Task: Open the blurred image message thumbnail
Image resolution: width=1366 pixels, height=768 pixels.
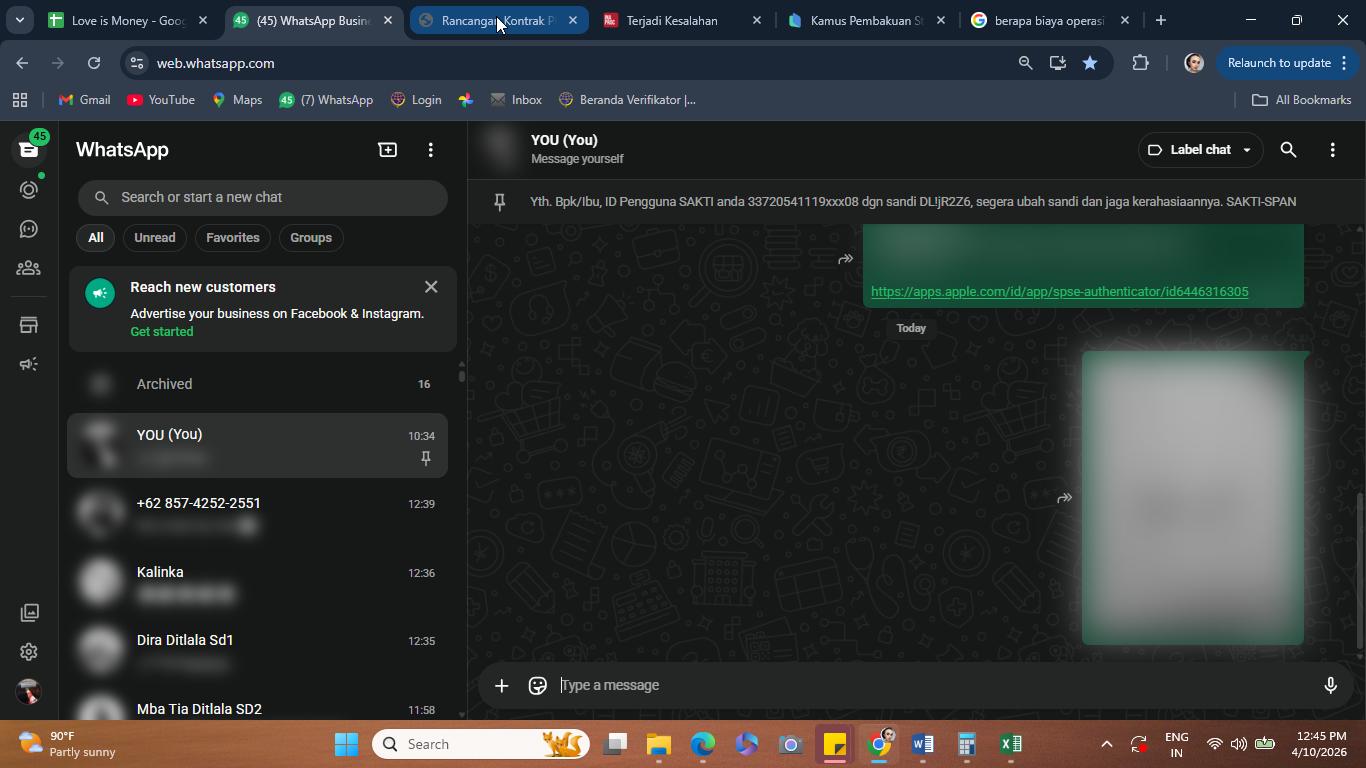Action: [1193, 498]
